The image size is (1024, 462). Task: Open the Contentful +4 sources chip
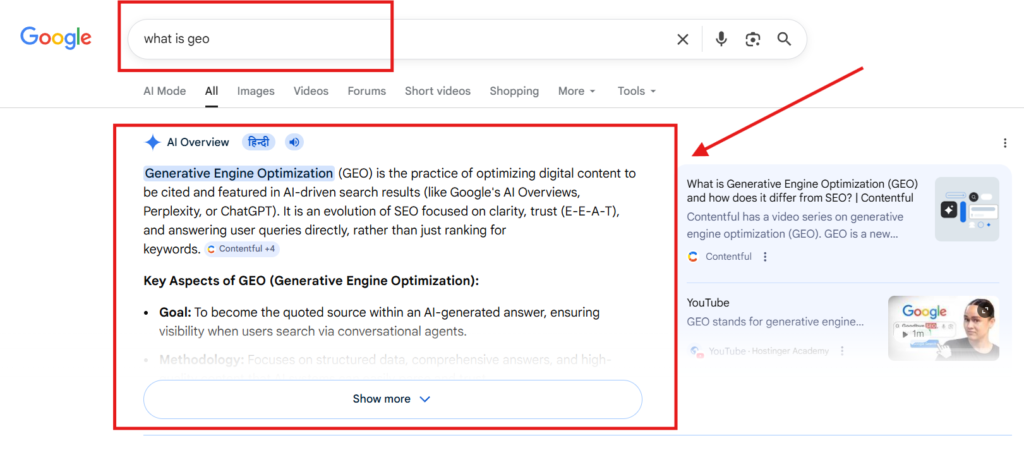241,249
